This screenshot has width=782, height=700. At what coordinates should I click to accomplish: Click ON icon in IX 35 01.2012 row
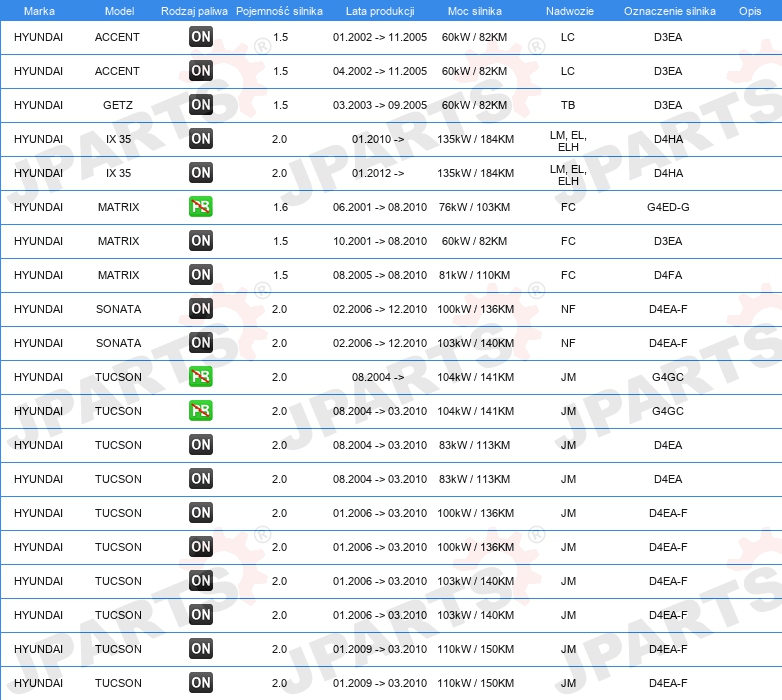coord(201,173)
